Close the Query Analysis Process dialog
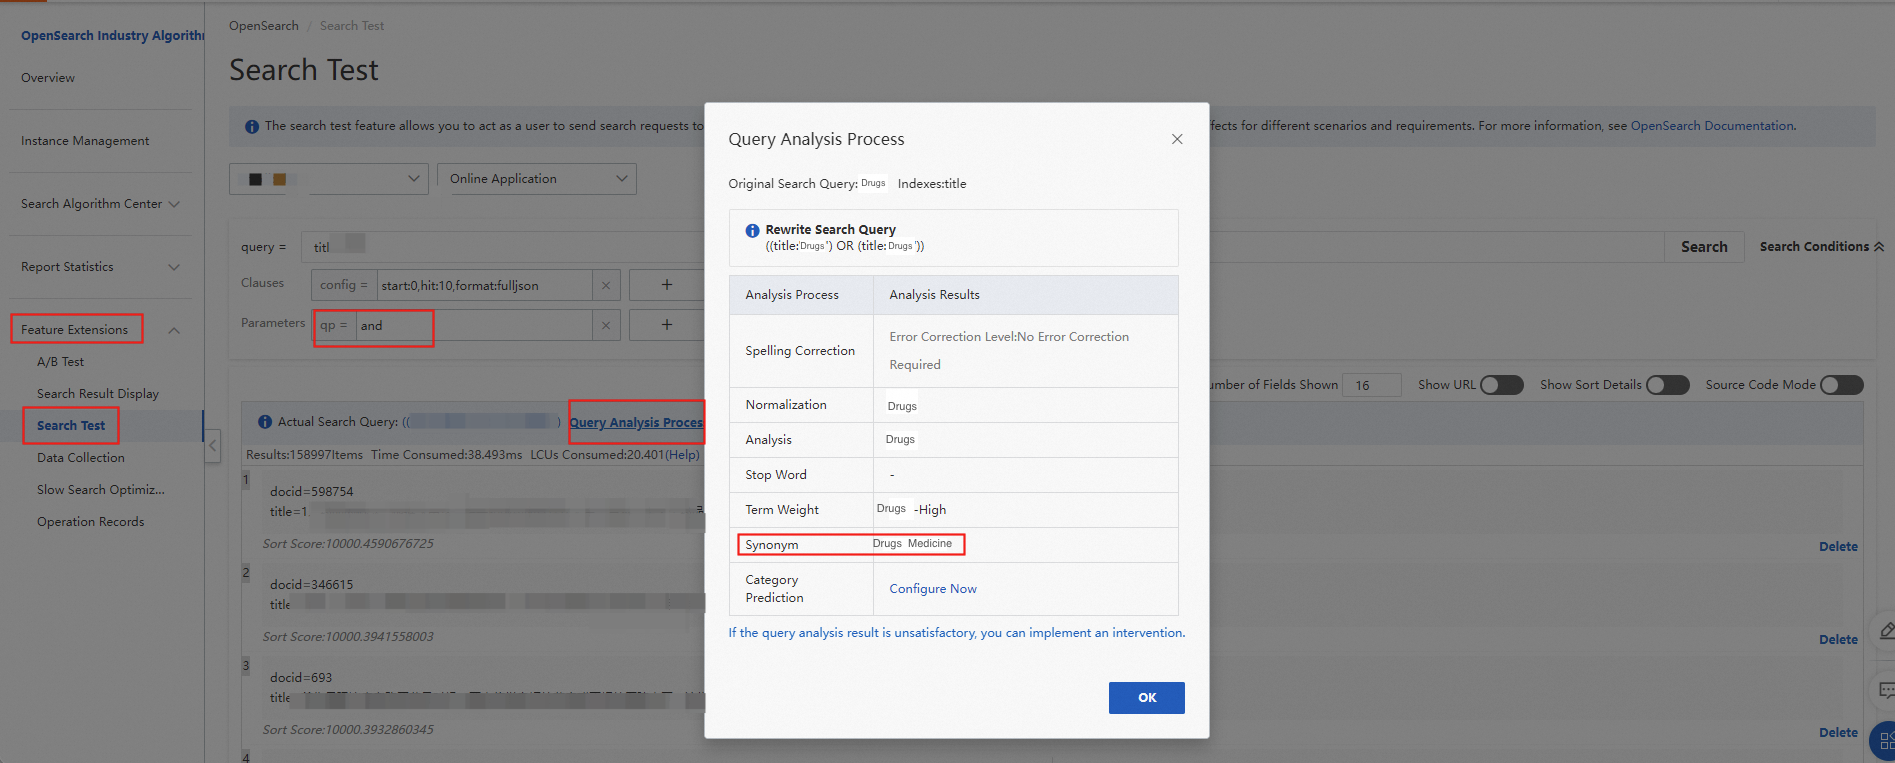This screenshot has width=1895, height=763. (x=1176, y=139)
